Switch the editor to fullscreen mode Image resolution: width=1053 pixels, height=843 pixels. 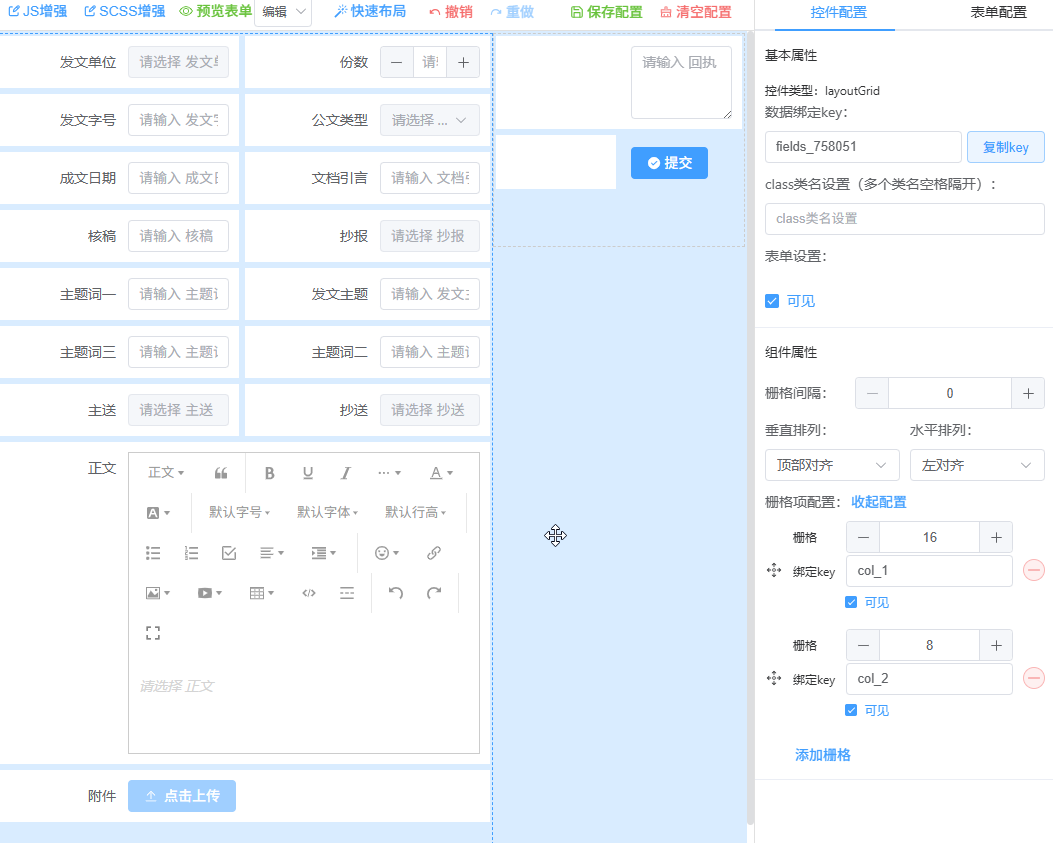[x=153, y=633]
